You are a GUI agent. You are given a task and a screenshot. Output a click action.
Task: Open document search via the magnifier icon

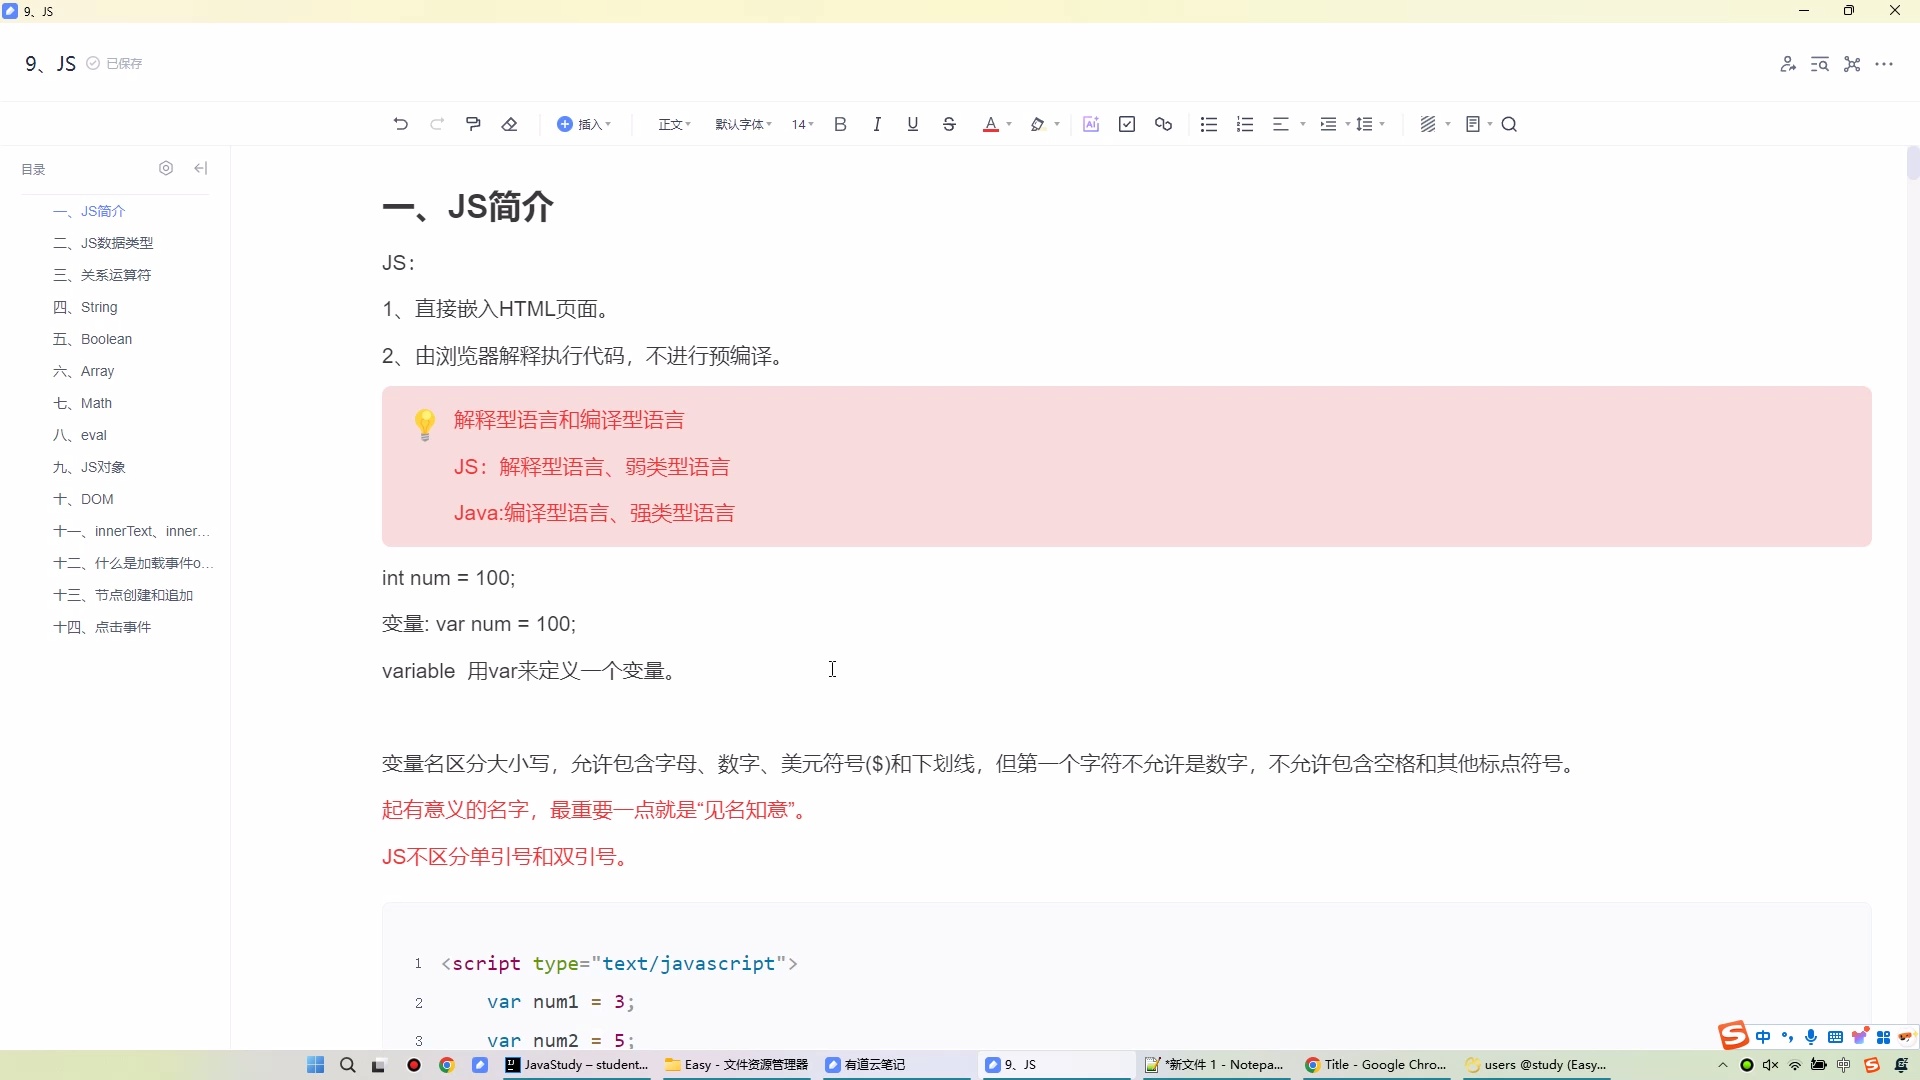tap(1510, 123)
